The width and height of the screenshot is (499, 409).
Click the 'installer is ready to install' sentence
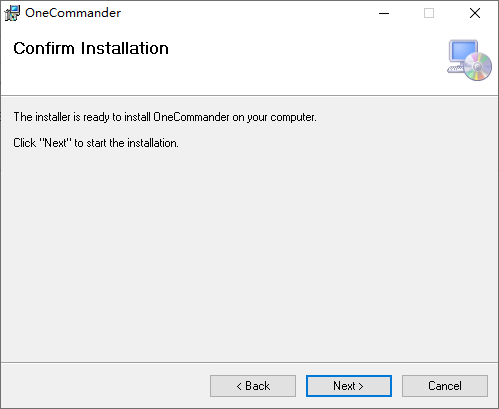(165, 117)
